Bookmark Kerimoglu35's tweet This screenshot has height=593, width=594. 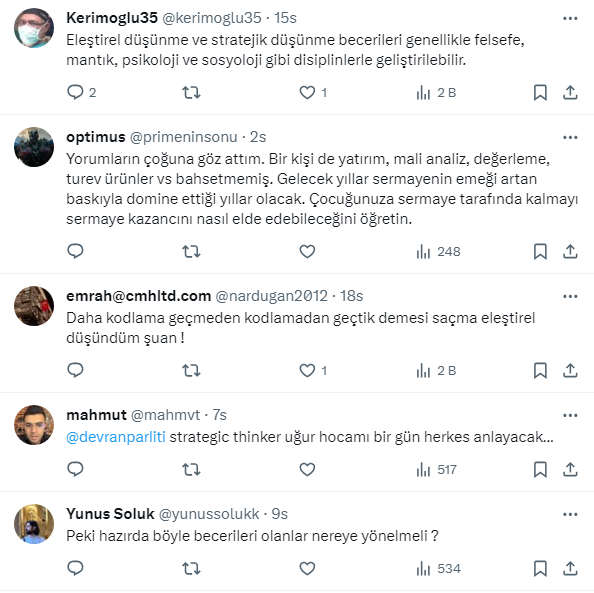(540, 92)
